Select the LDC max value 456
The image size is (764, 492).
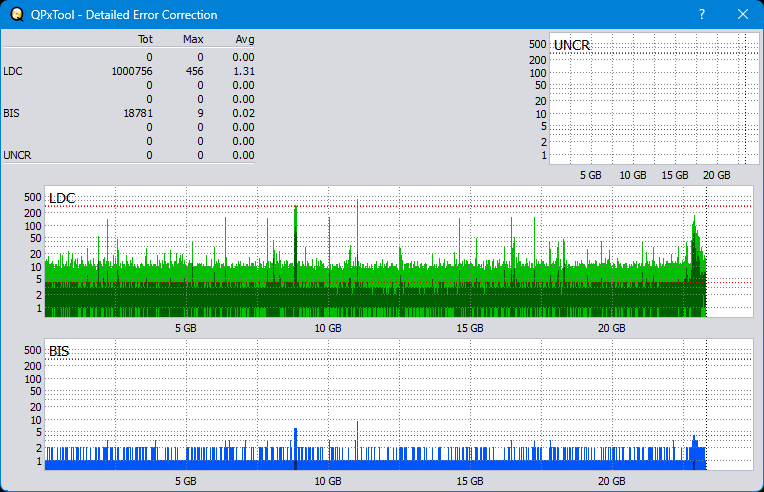(x=194, y=71)
